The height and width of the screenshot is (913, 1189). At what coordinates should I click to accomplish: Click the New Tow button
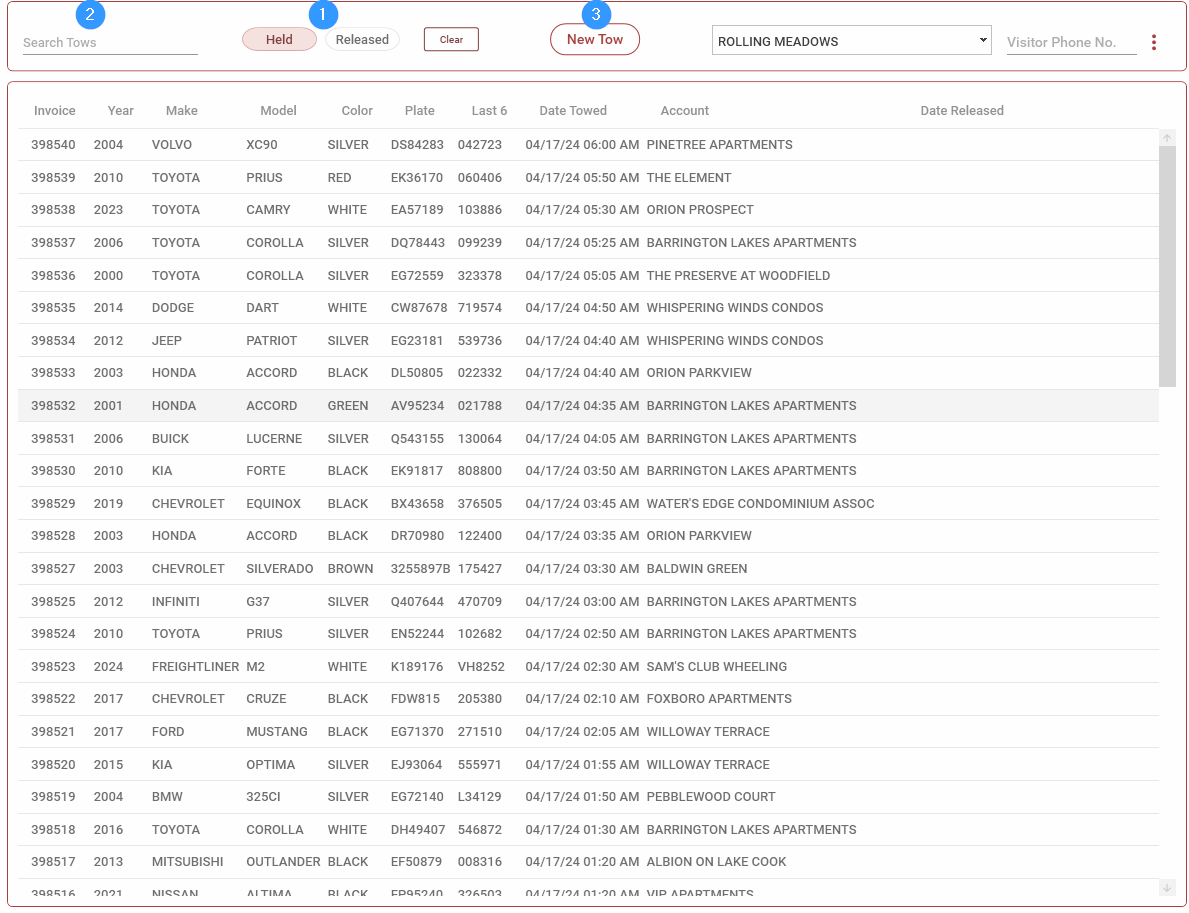pos(595,40)
